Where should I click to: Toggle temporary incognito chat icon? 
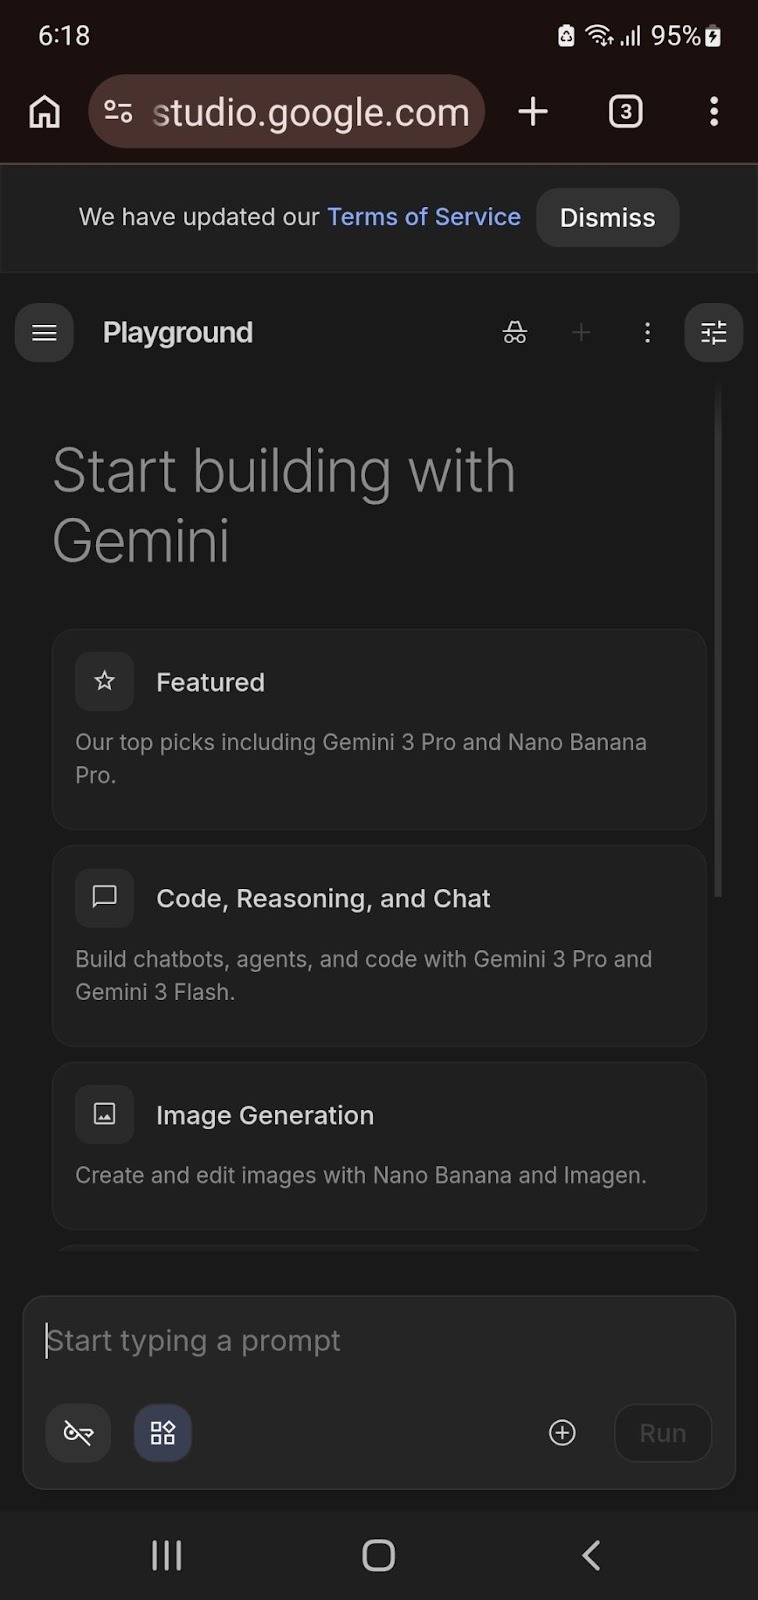pyautogui.click(x=515, y=333)
